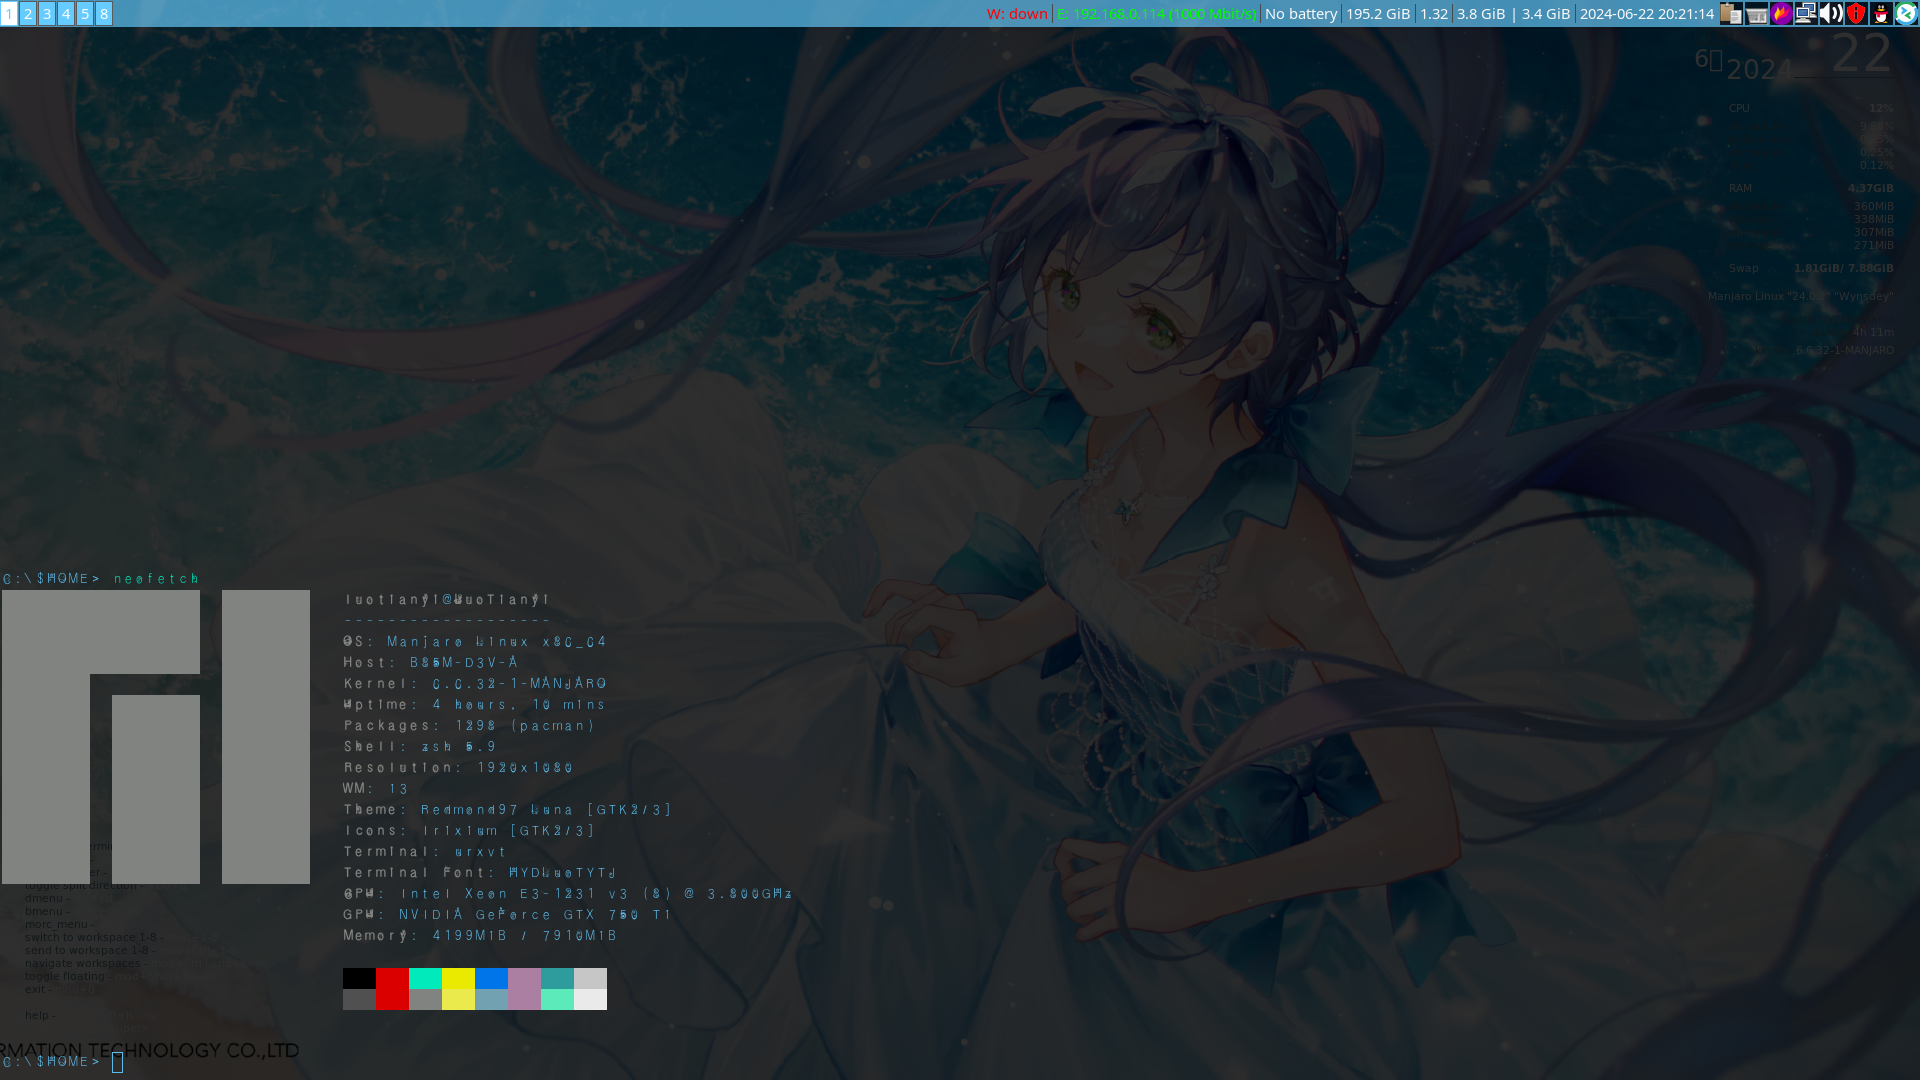This screenshot has height=1080, width=1920.
Task: Click the conky CPU 12% reading
Action: (1881, 108)
